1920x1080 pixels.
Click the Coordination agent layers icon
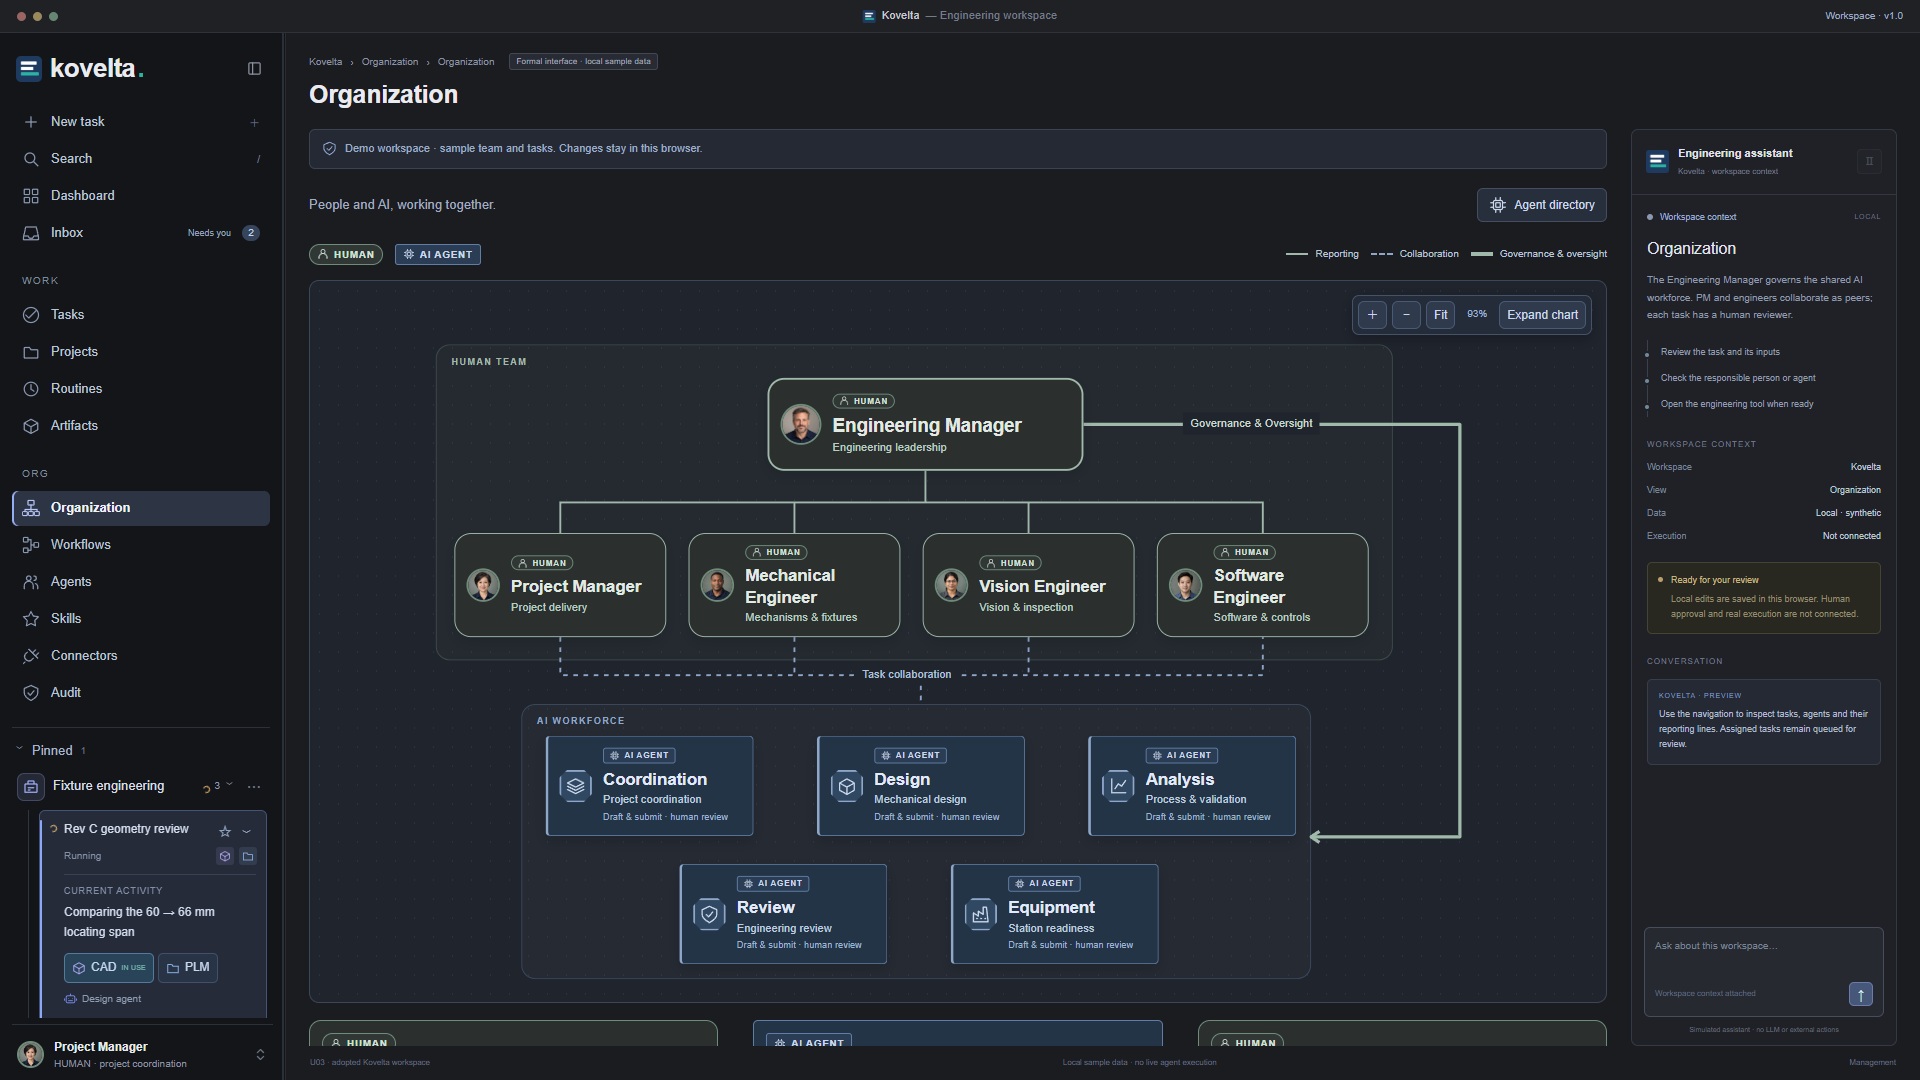pyautogui.click(x=575, y=786)
